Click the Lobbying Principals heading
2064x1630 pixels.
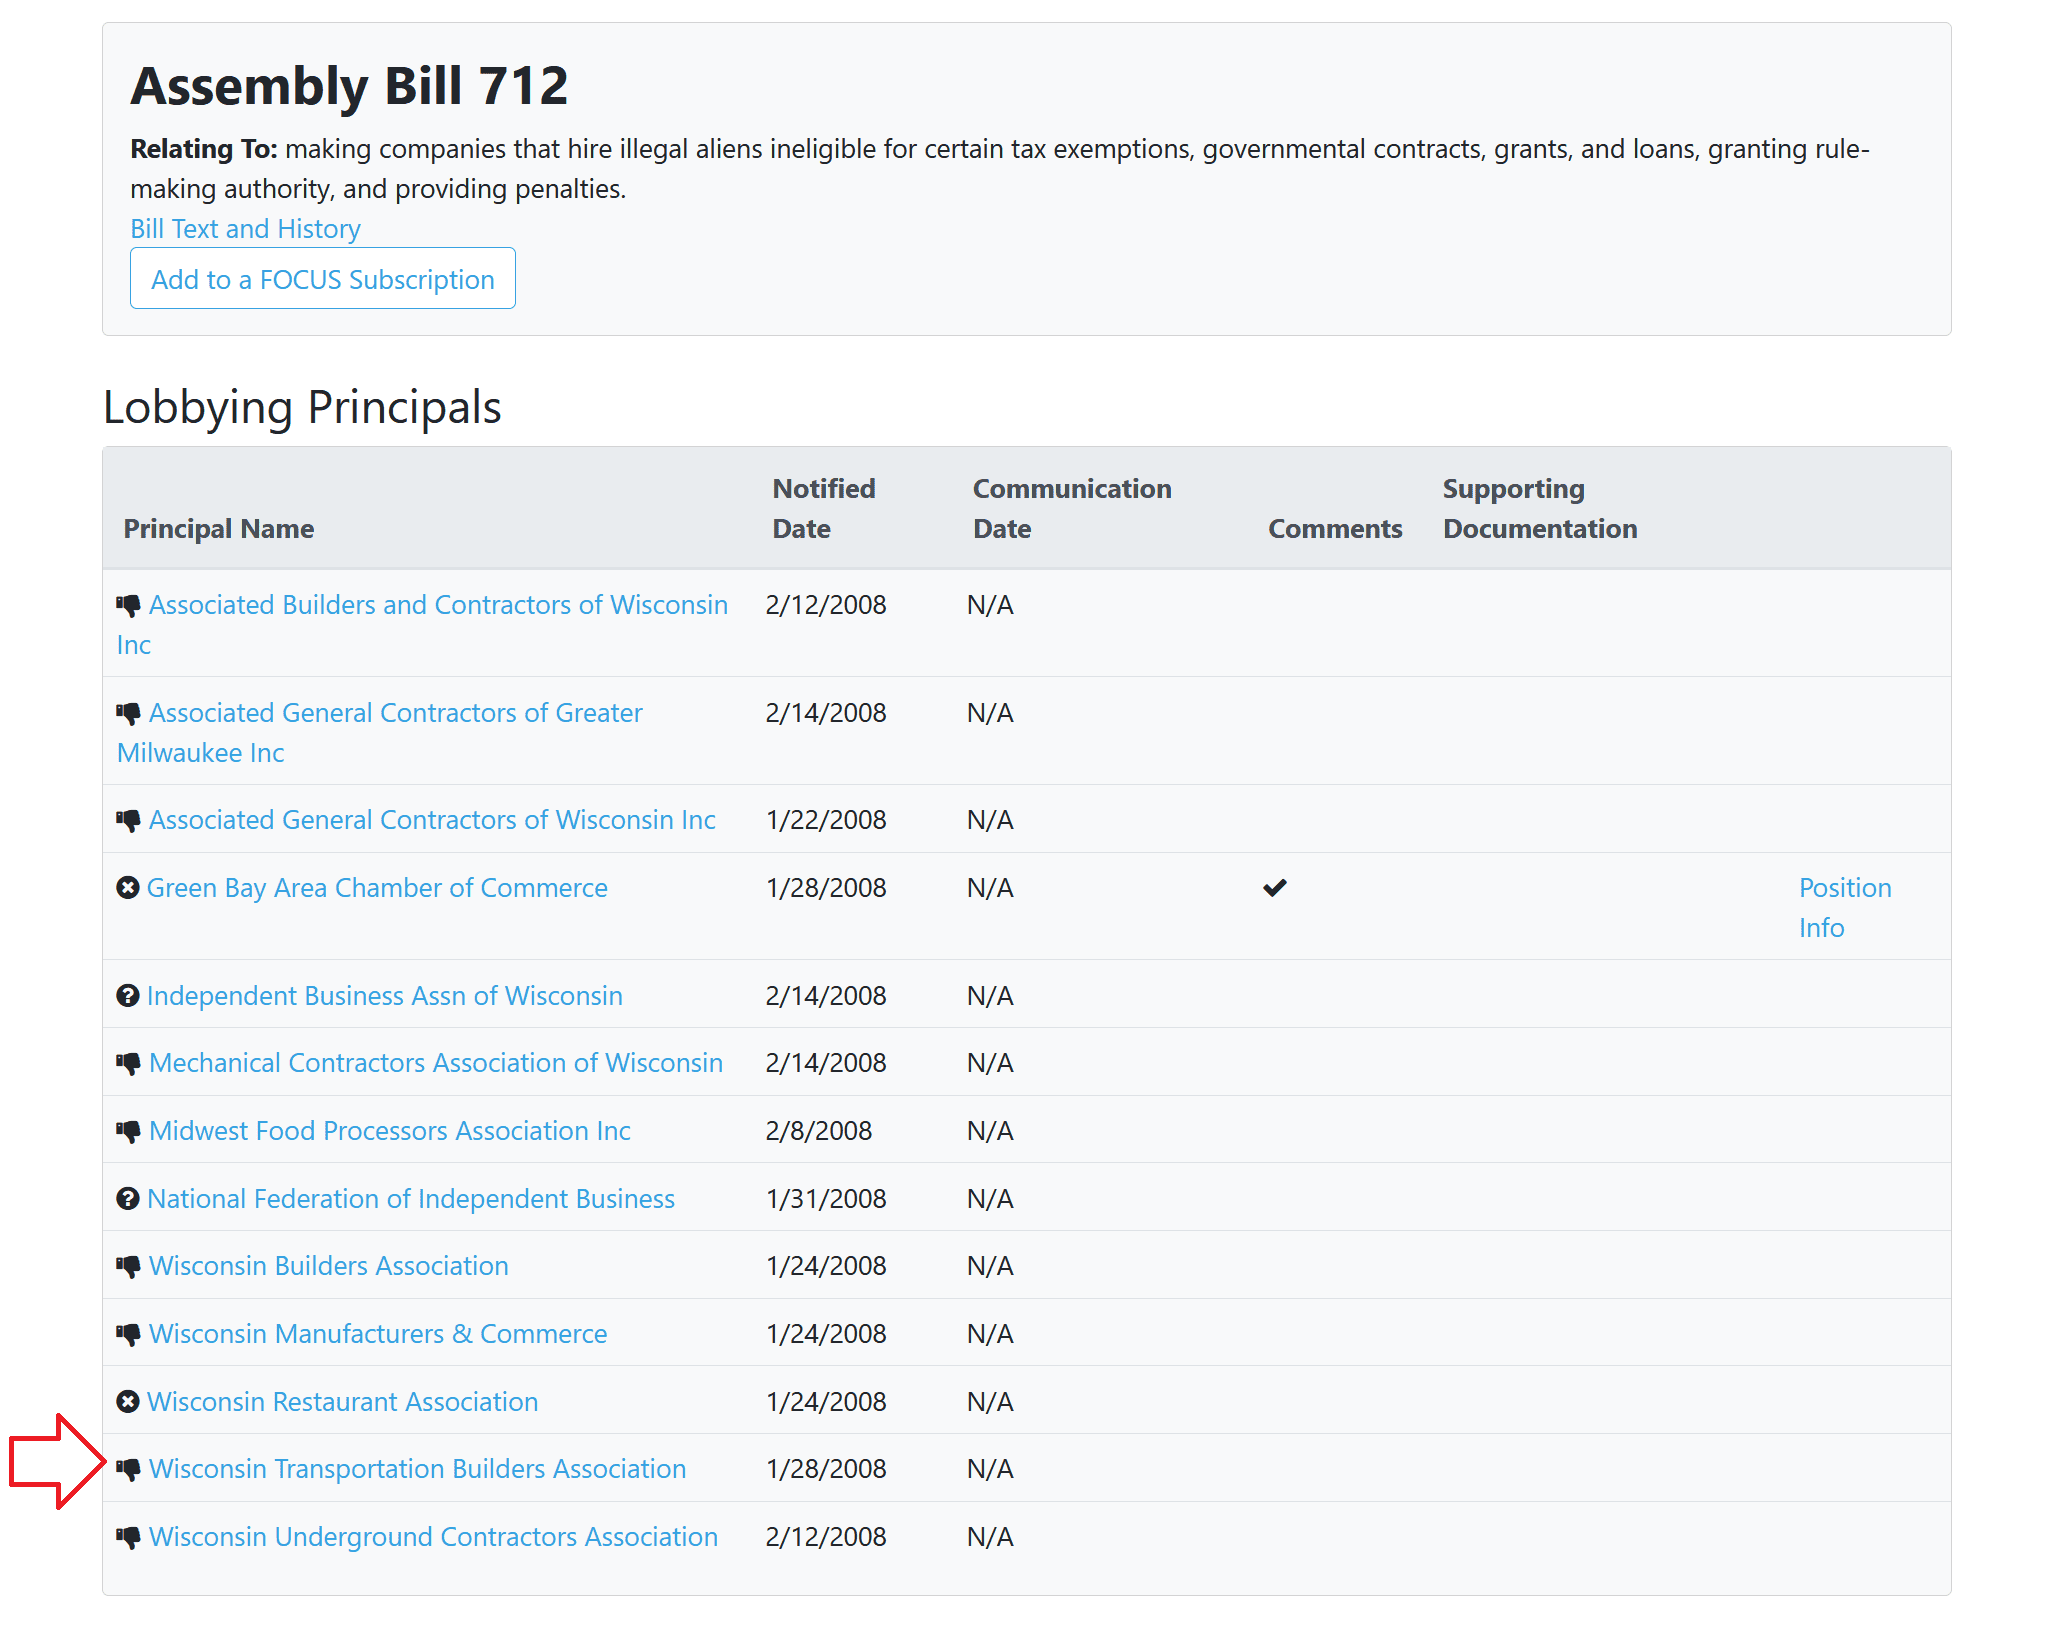[x=302, y=408]
